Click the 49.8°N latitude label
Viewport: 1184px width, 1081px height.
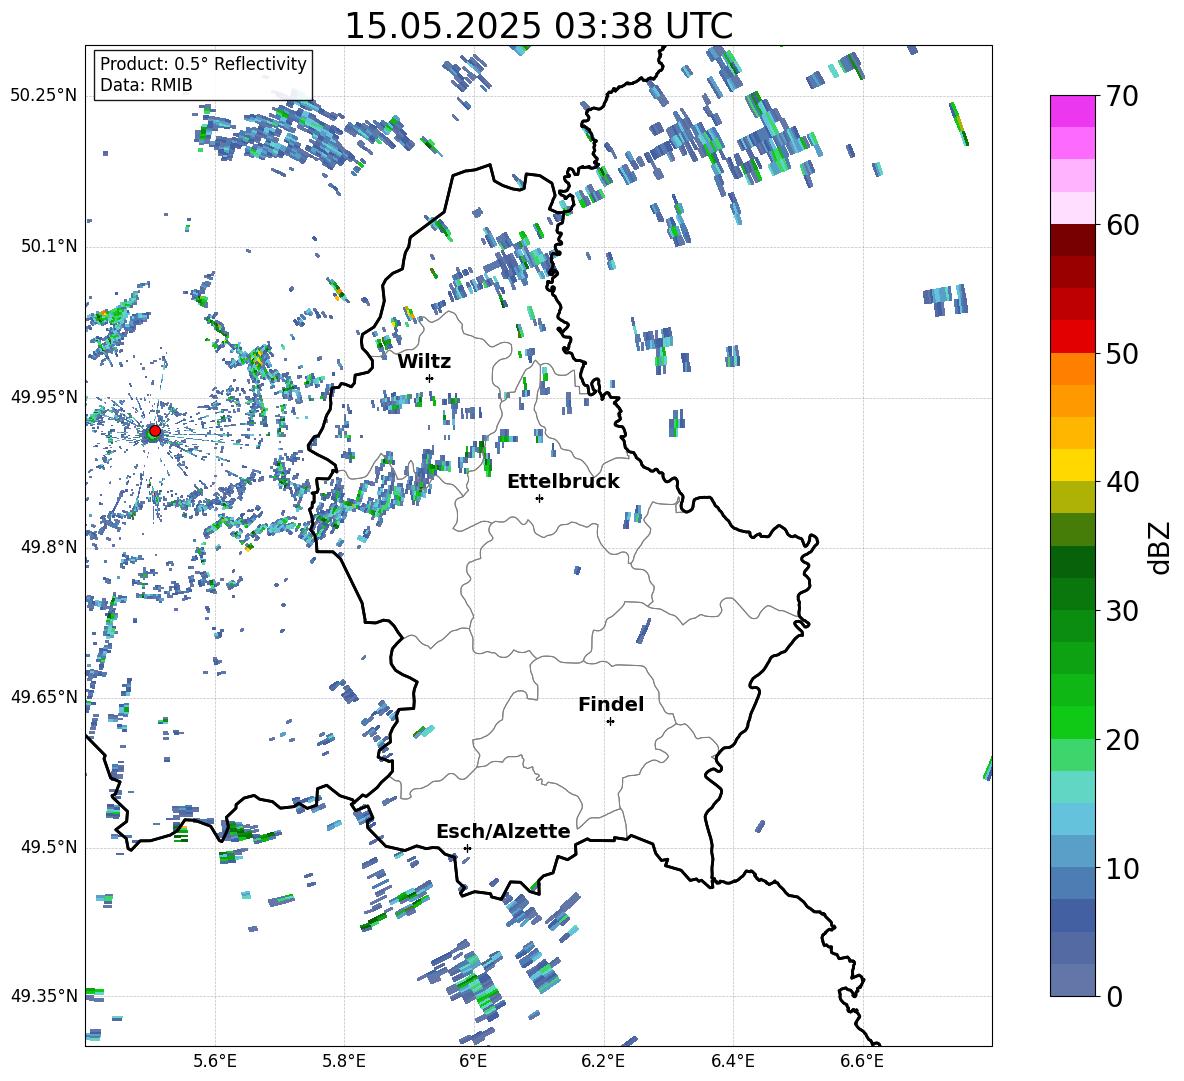point(49,547)
